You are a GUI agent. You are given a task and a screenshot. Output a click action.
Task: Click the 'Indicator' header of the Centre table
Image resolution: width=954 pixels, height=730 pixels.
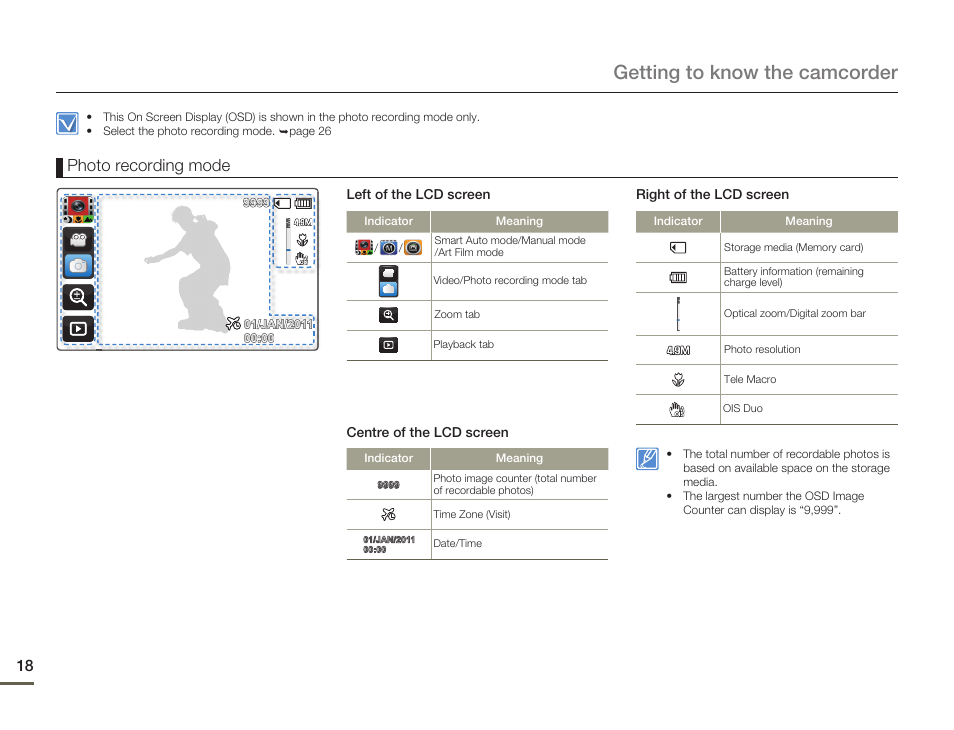(388, 458)
